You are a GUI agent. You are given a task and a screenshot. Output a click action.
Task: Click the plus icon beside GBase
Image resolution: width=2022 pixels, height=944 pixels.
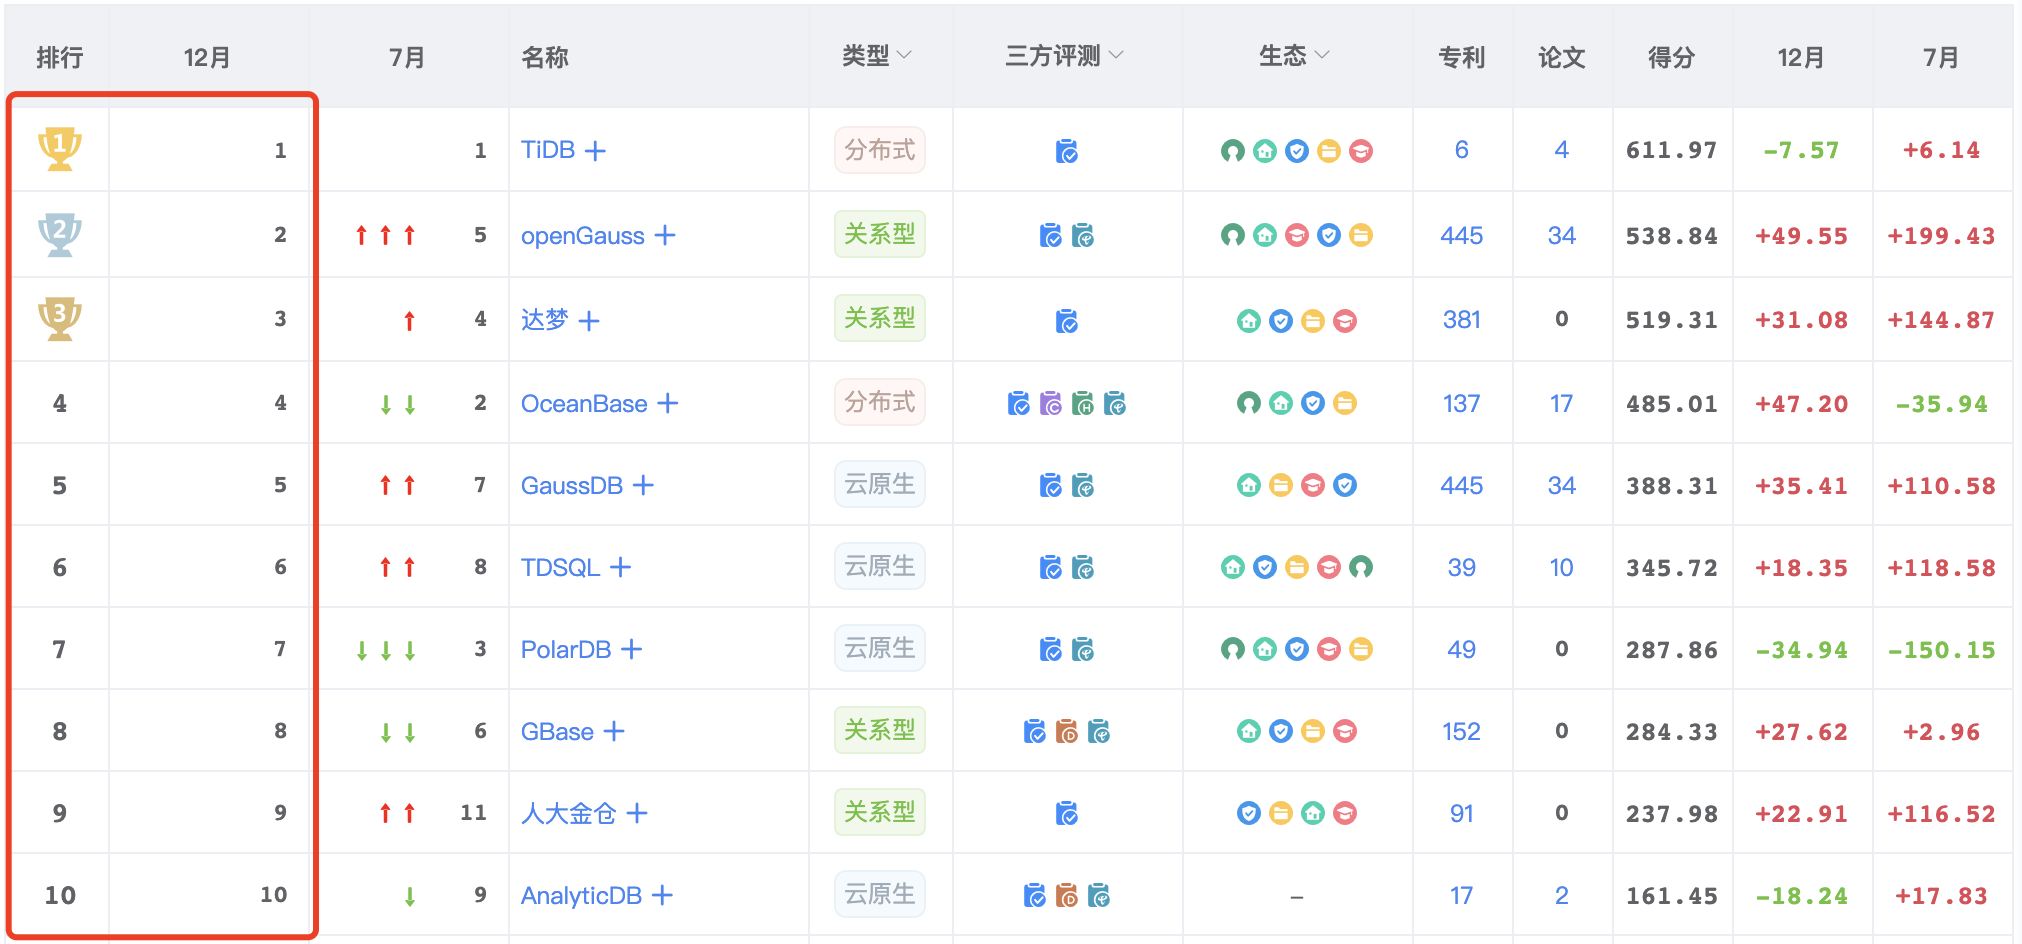[614, 731]
